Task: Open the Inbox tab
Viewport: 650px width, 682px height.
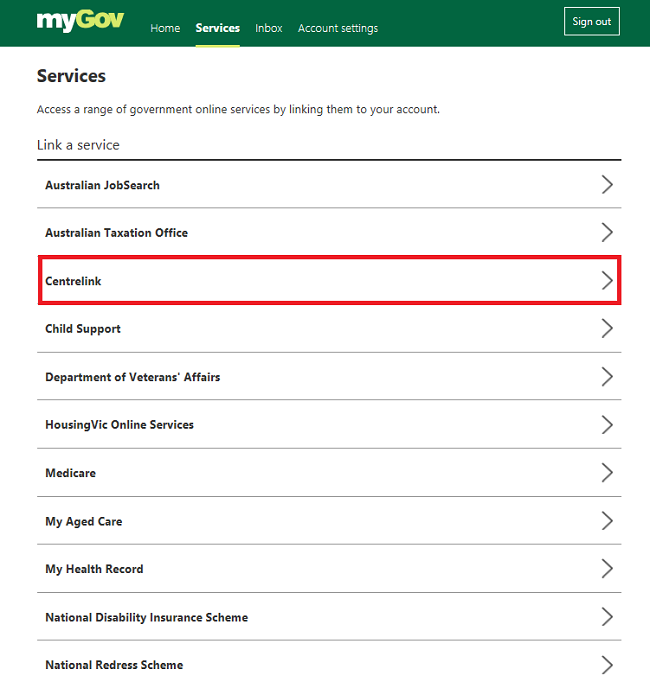Action: click(268, 28)
